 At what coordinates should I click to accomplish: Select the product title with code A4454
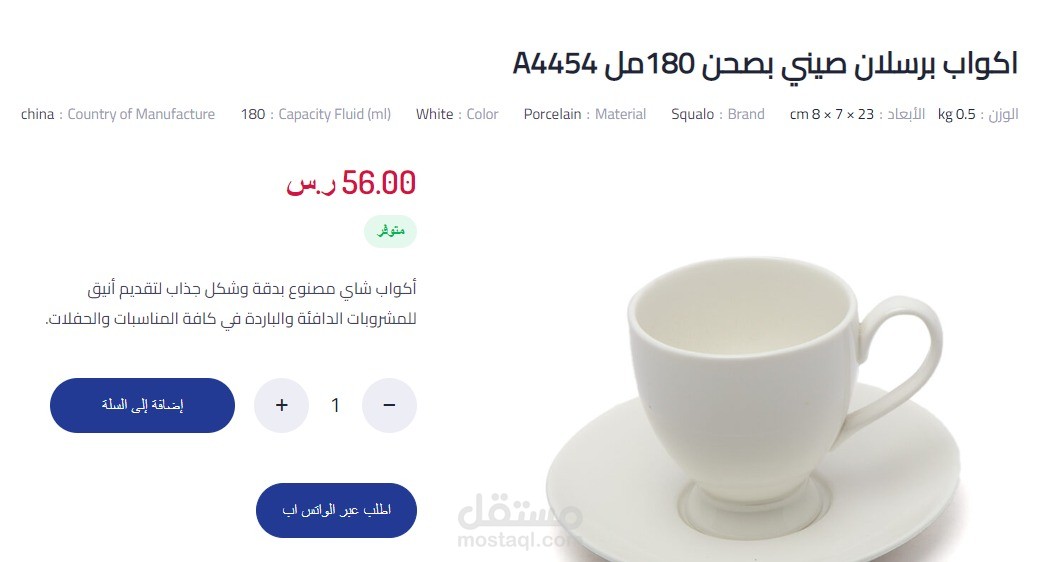click(x=765, y=64)
